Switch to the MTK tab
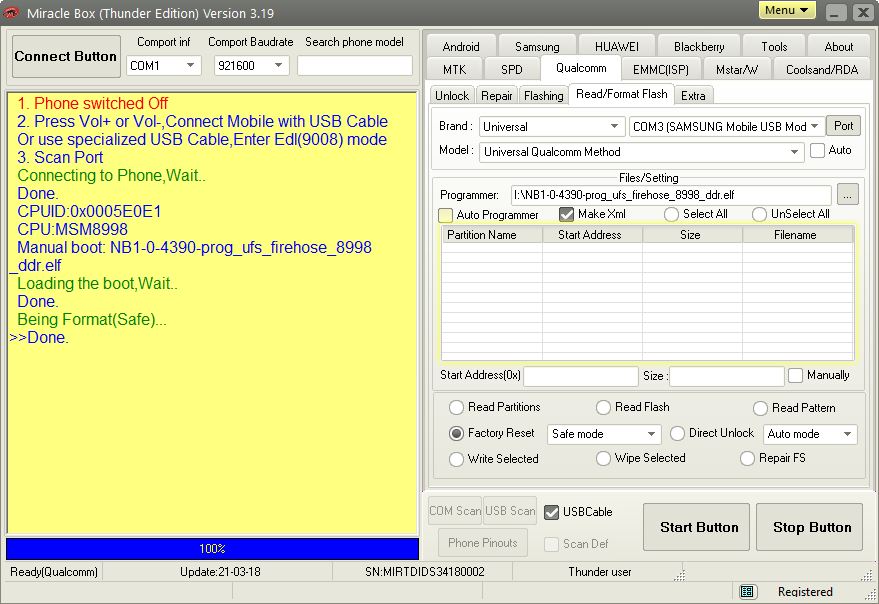The height and width of the screenshot is (604, 879). coord(455,70)
